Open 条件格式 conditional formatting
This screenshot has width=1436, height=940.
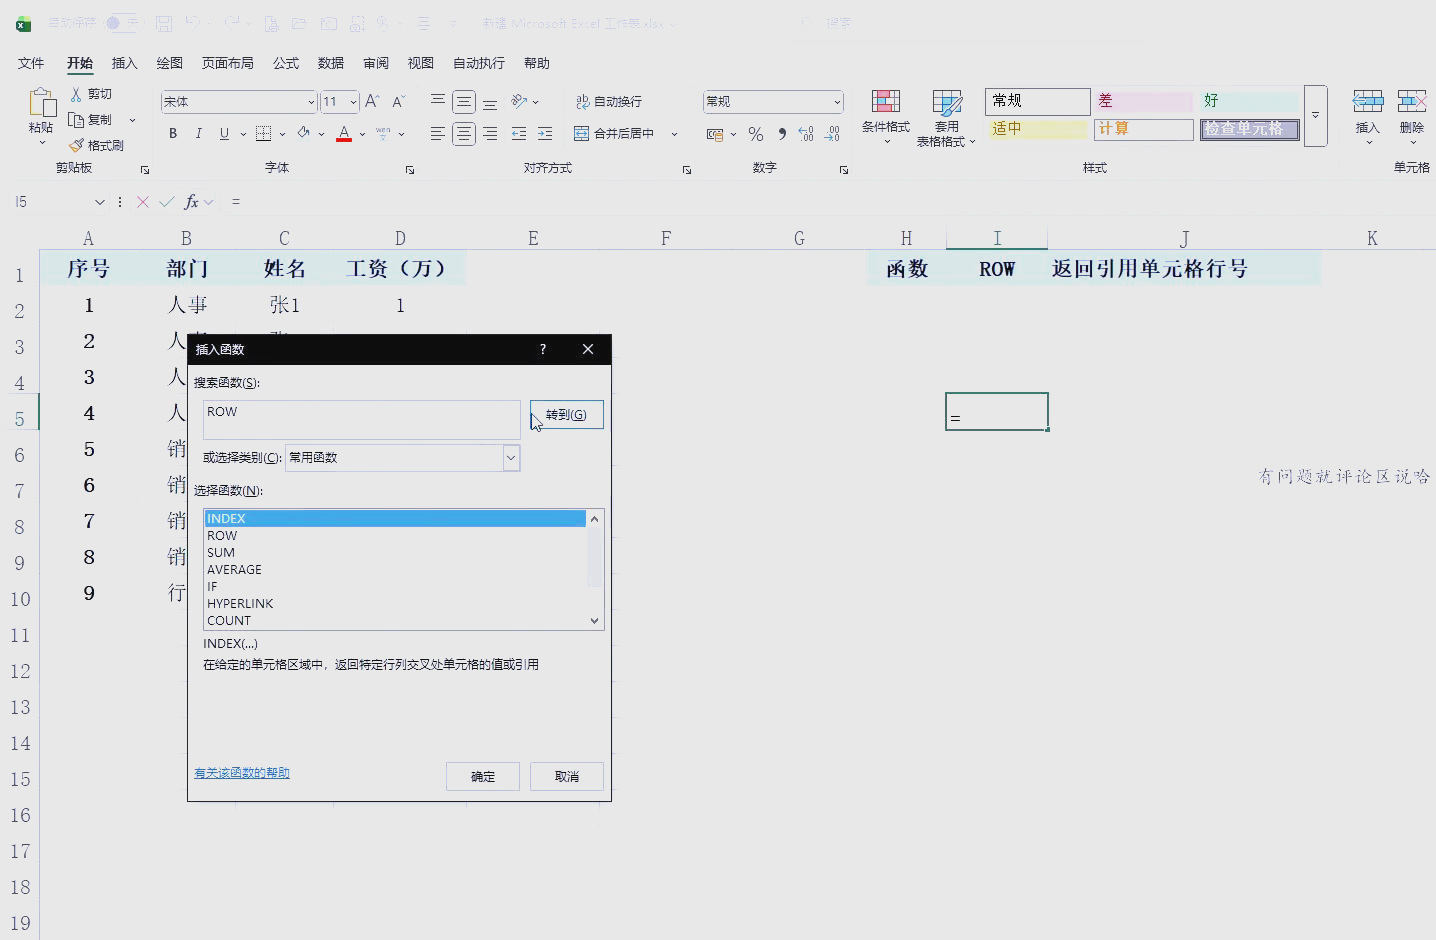click(x=886, y=117)
